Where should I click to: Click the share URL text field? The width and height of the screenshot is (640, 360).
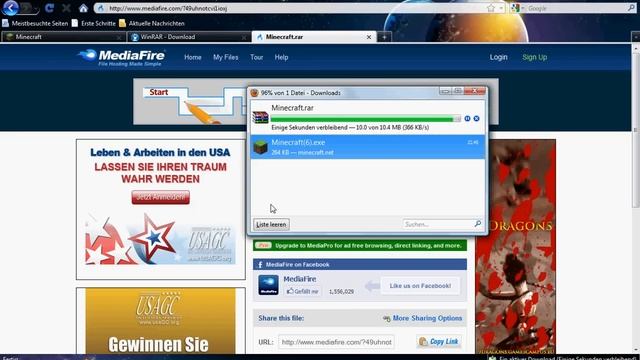pyautogui.click(x=336, y=342)
